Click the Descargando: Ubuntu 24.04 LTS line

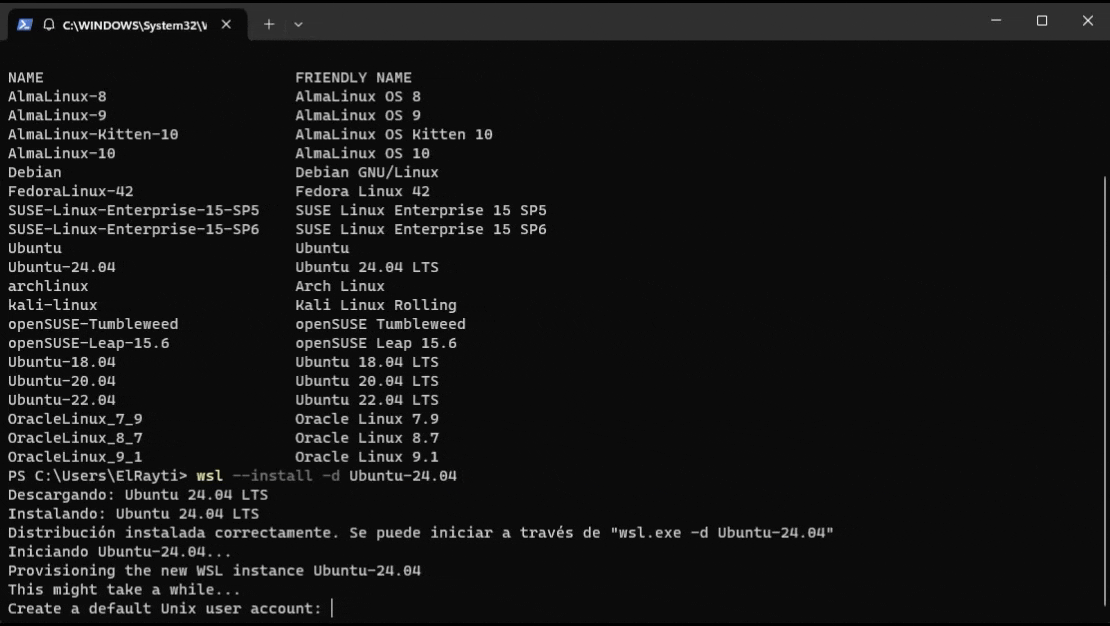tap(138, 495)
